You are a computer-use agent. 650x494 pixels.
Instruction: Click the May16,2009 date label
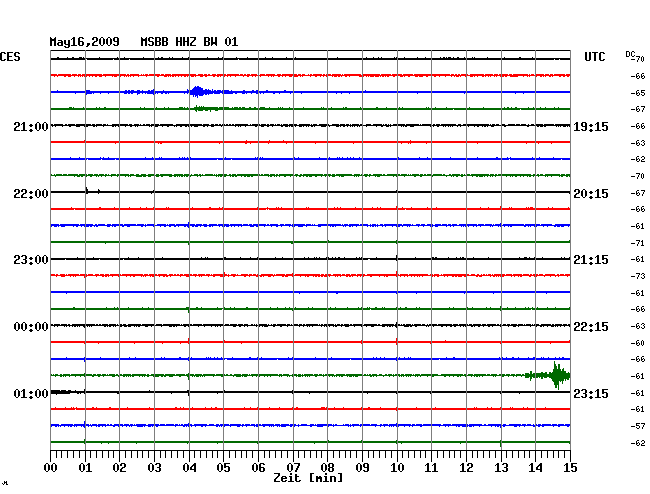[x=85, y=42]
